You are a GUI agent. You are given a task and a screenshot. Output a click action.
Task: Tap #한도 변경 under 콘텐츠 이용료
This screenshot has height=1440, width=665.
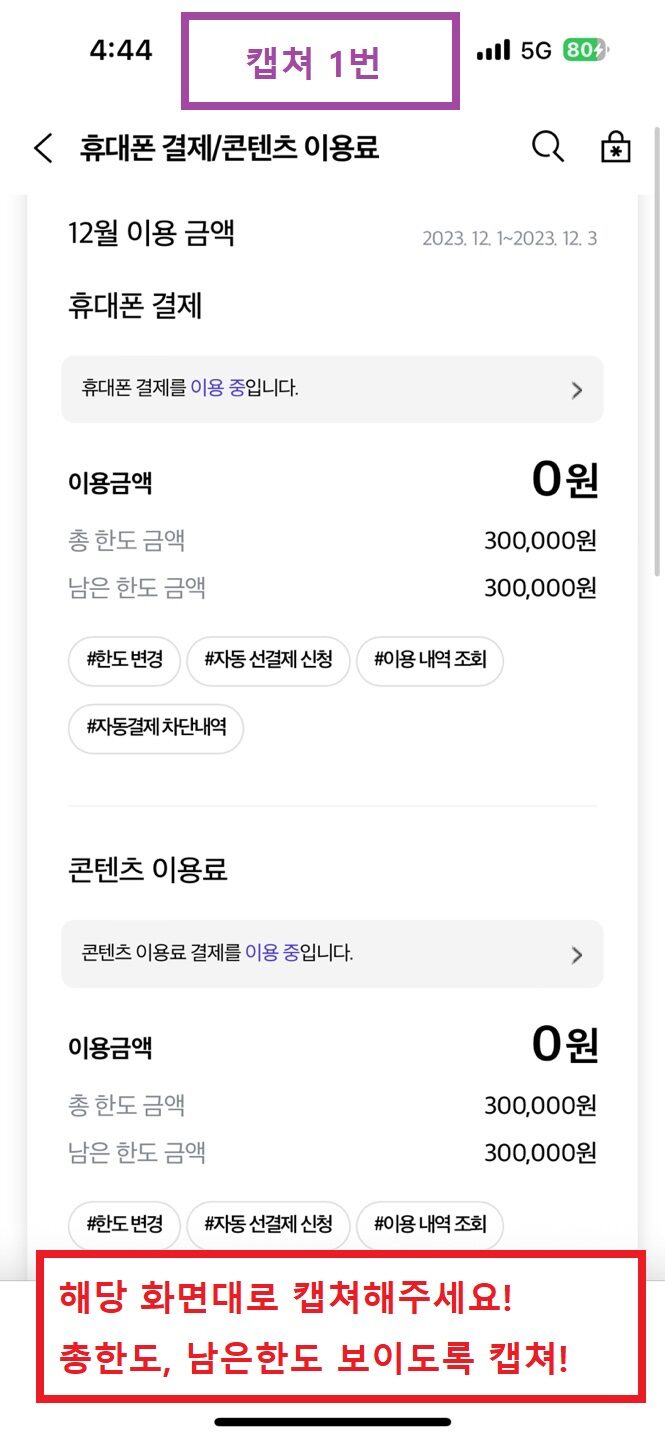tap(124, 1225)
